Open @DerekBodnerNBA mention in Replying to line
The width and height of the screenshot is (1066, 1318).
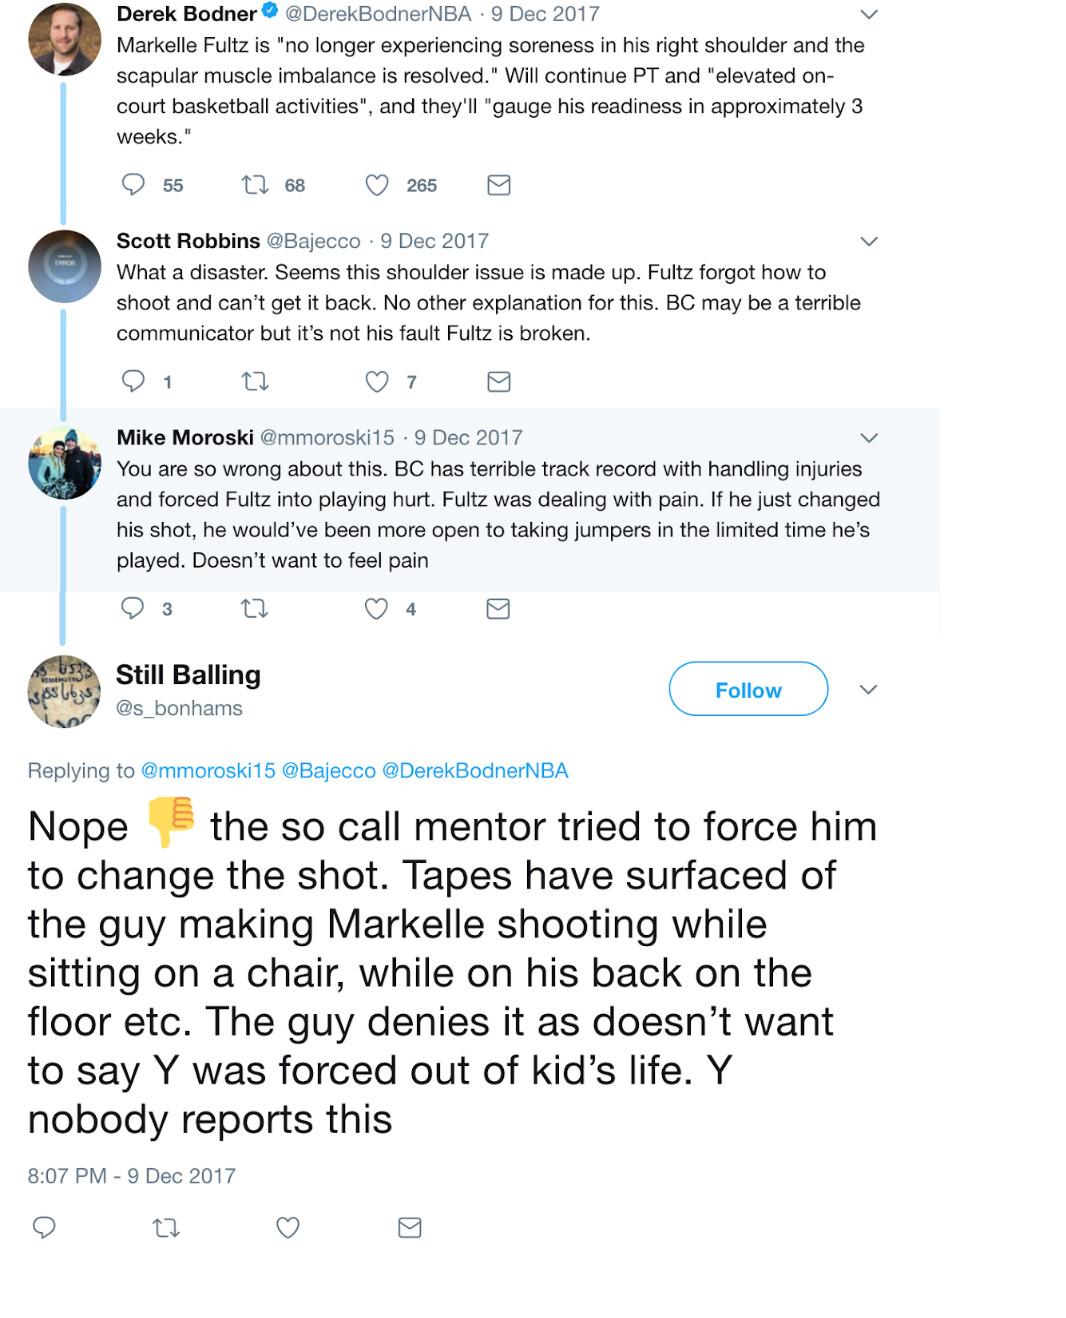475,770
